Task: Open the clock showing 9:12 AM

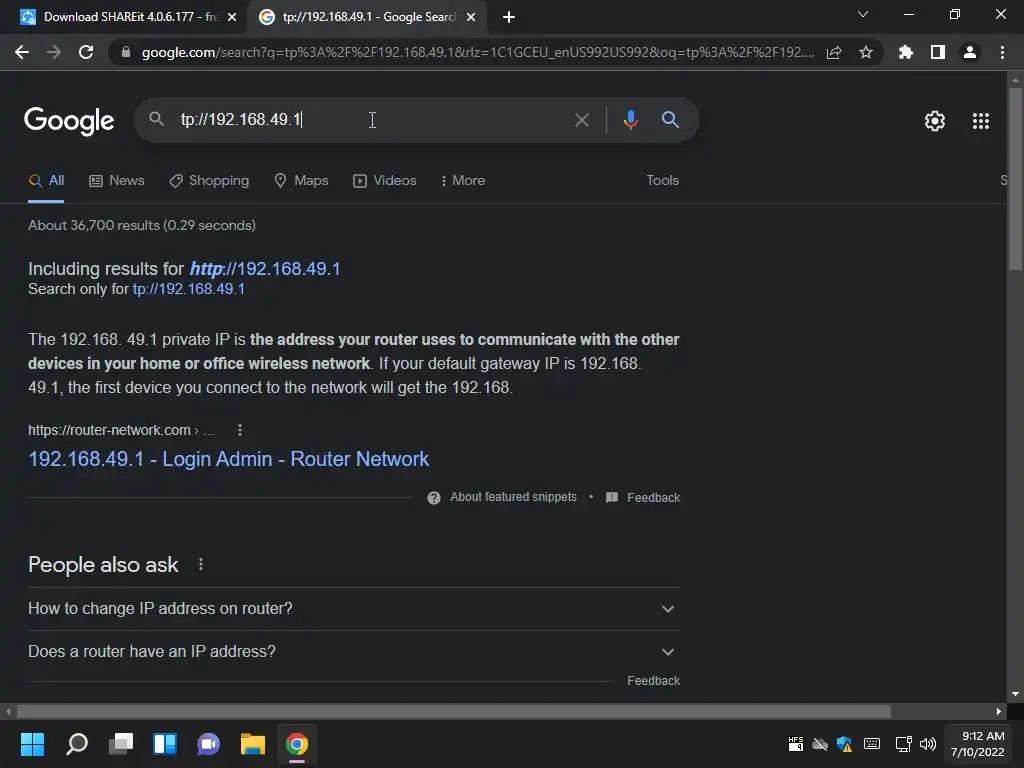Action: pos(978,744)
